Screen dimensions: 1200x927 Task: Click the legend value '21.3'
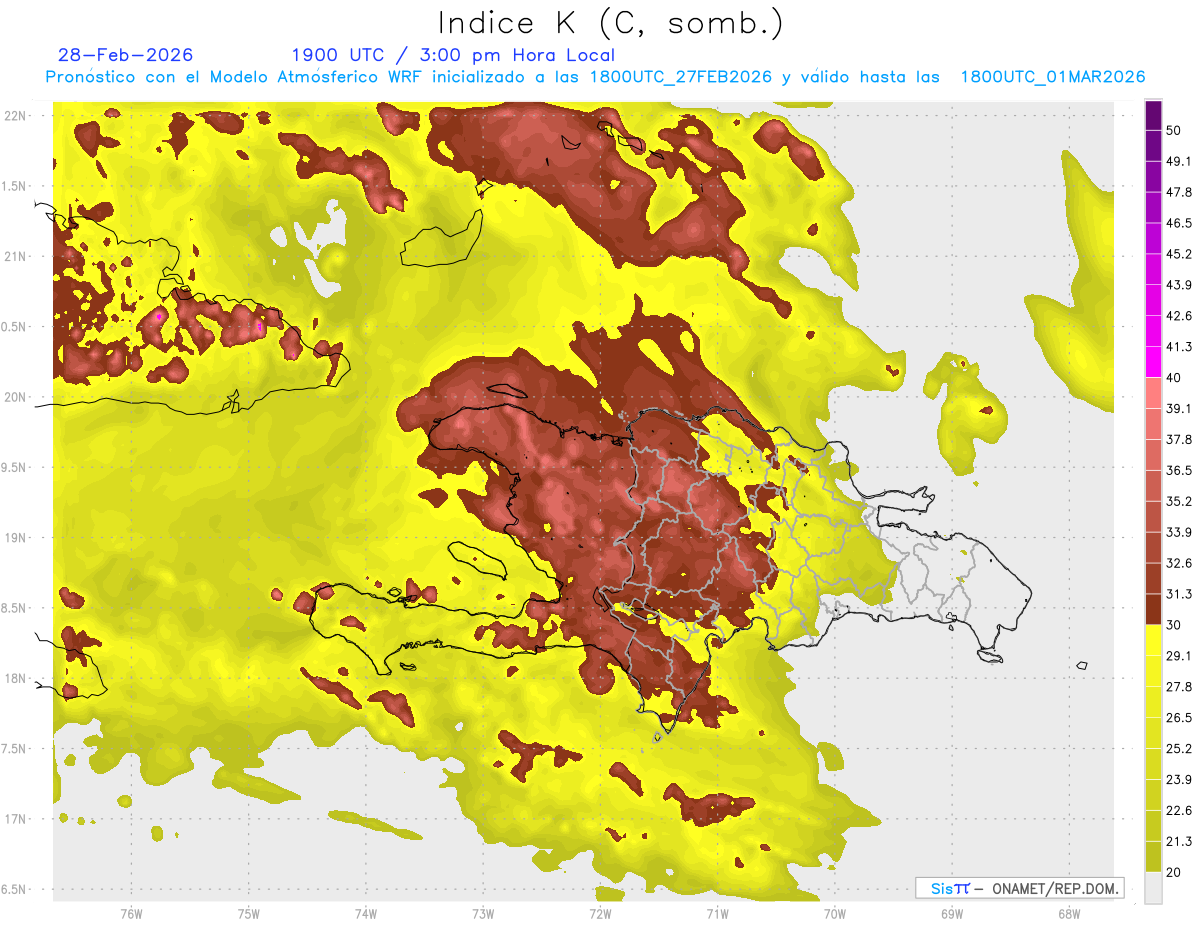1179,842
